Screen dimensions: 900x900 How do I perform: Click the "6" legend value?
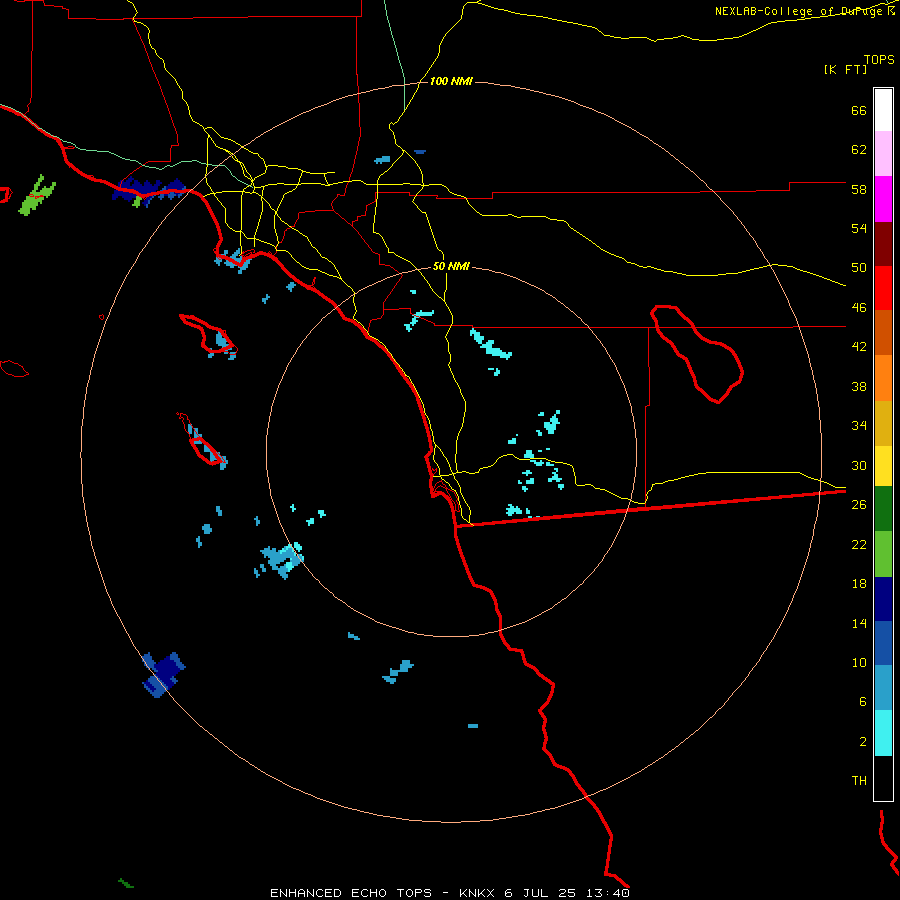click(863, 701)
